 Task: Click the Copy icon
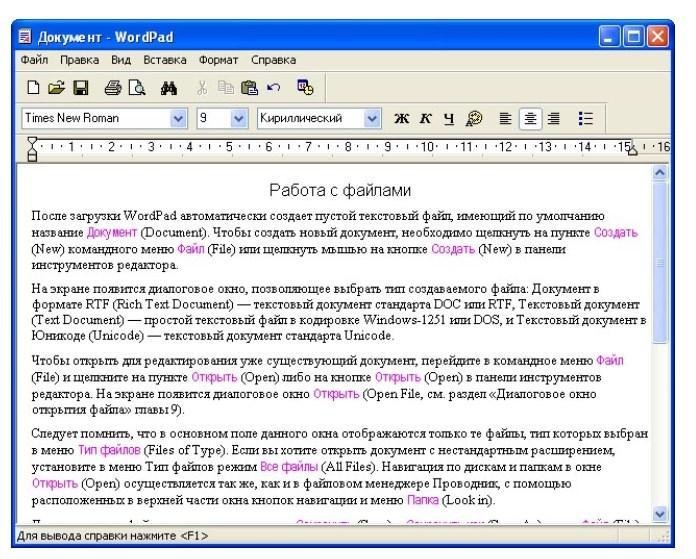(x=226, y=87)
